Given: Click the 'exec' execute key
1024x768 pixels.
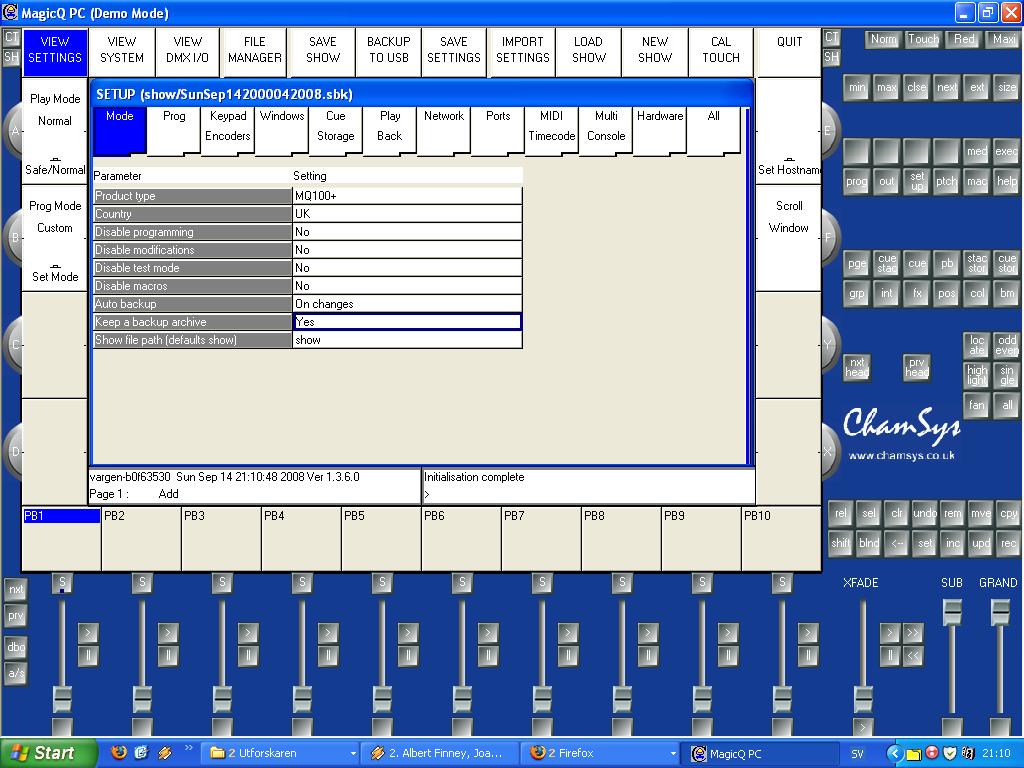Looking at the screenshot, I should (x=1006, y=152).
